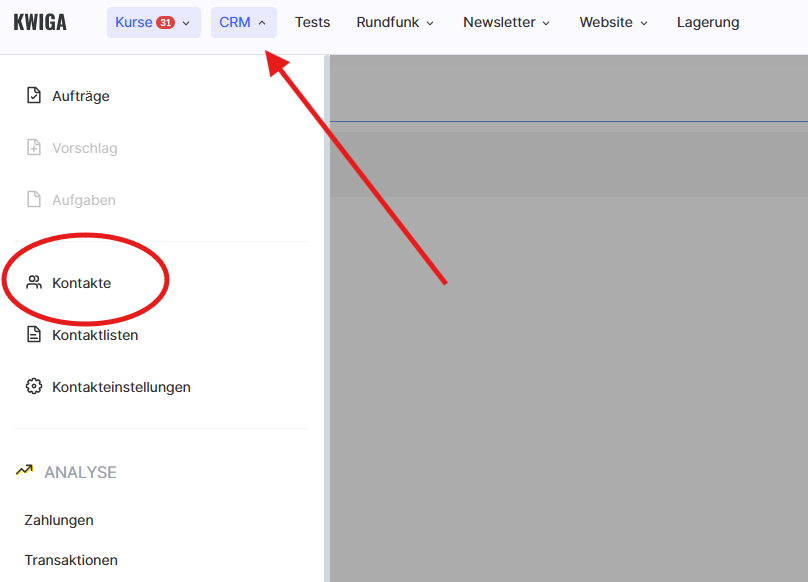The image size is (808, 582).
Task: Click the red 31 badge on Kurse
Action: click(165, 22)
